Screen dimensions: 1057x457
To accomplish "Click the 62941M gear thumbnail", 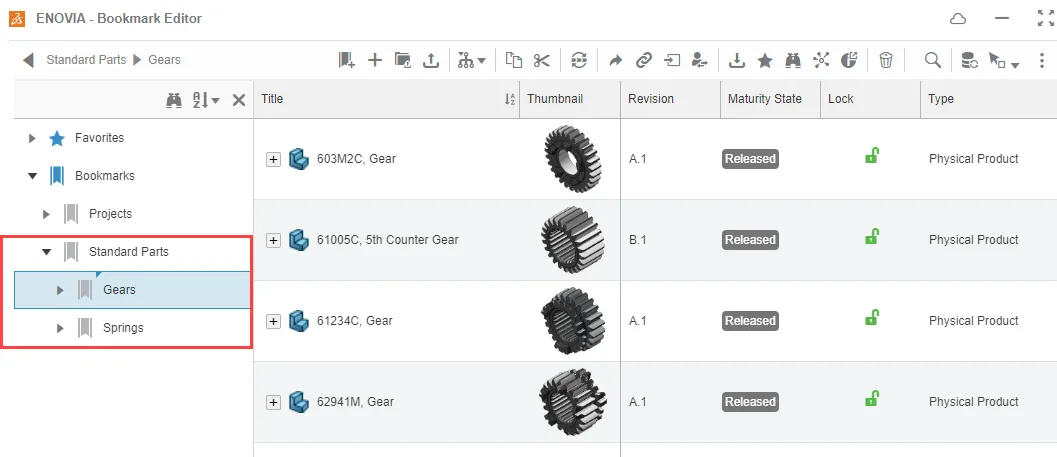I will [572, 400].
